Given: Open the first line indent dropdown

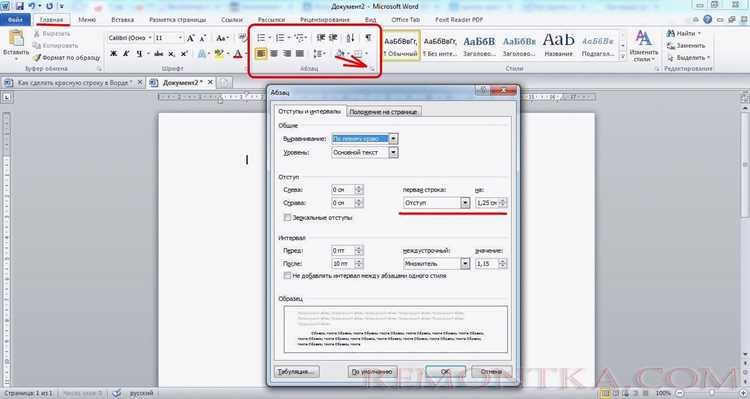Looking at the screenshot, I should pos(465,203).
